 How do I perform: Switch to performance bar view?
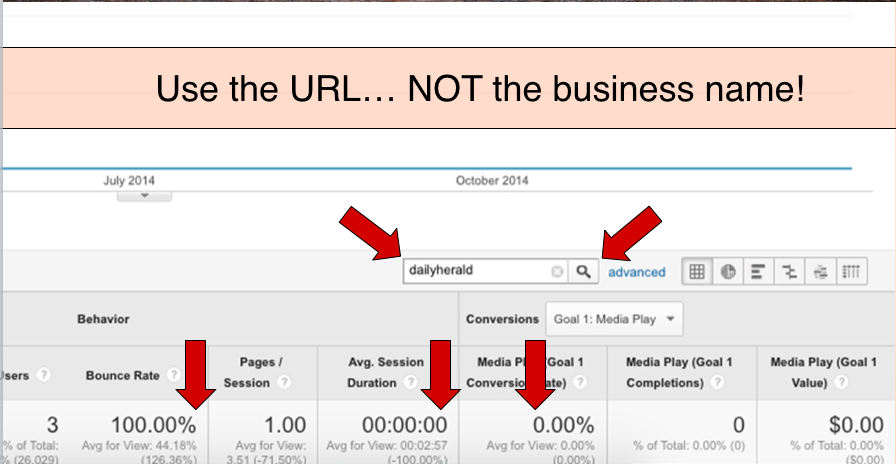point(758,271)
